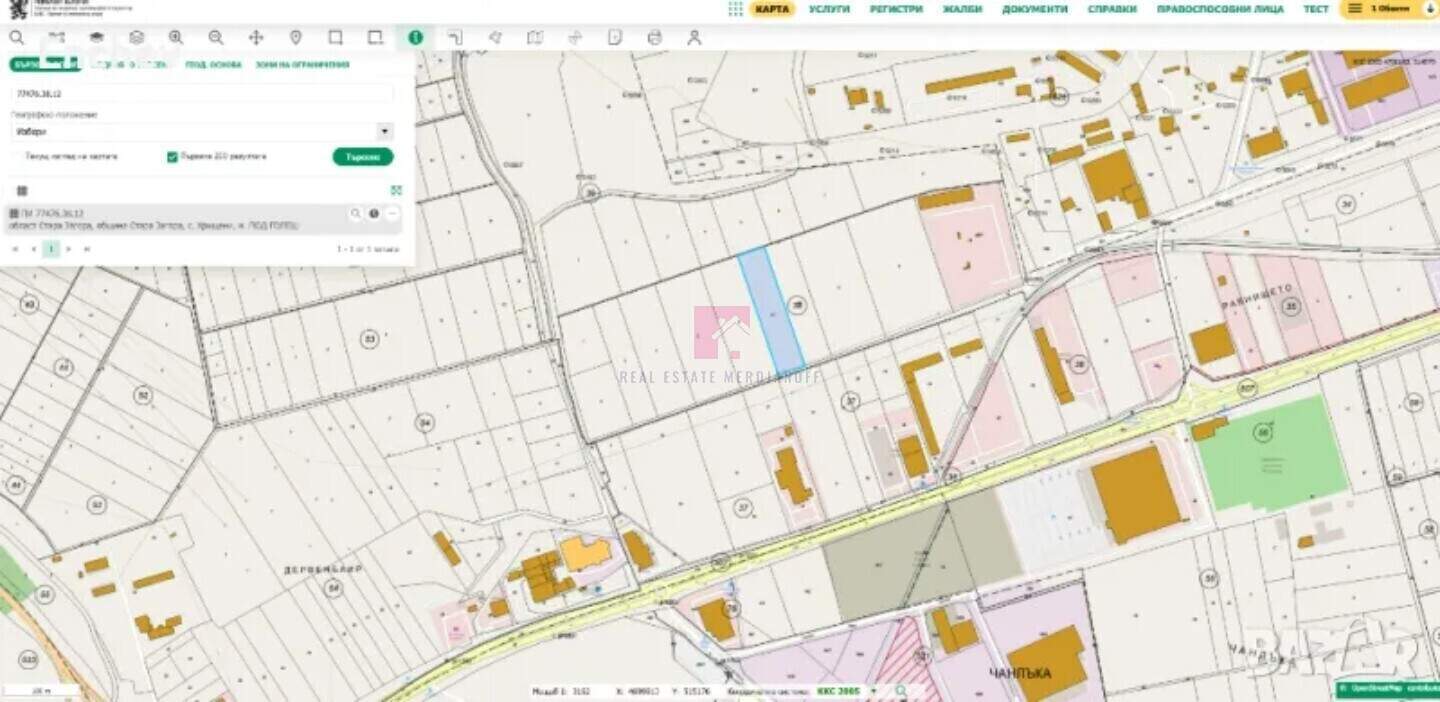The image size is (1440, 702).
Task: Select the second search tab
Action: 130,64
